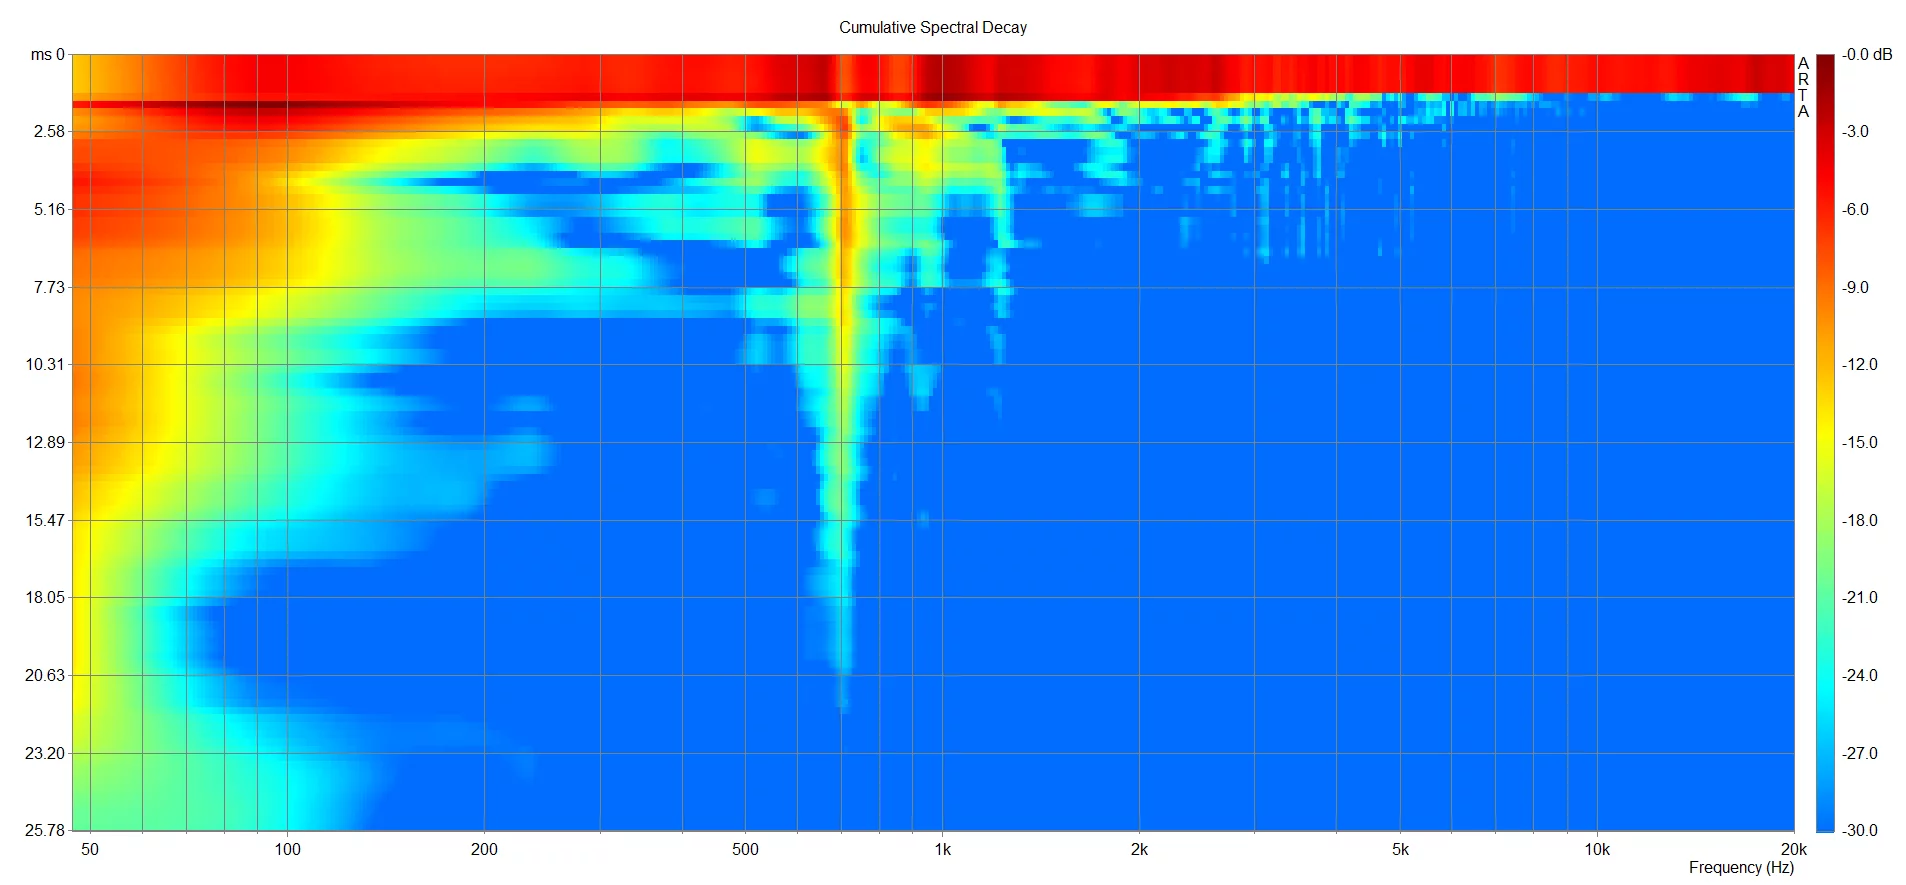Click the -24.0 color scale label
1906x885 pixels.
[x=1860, y=675]
